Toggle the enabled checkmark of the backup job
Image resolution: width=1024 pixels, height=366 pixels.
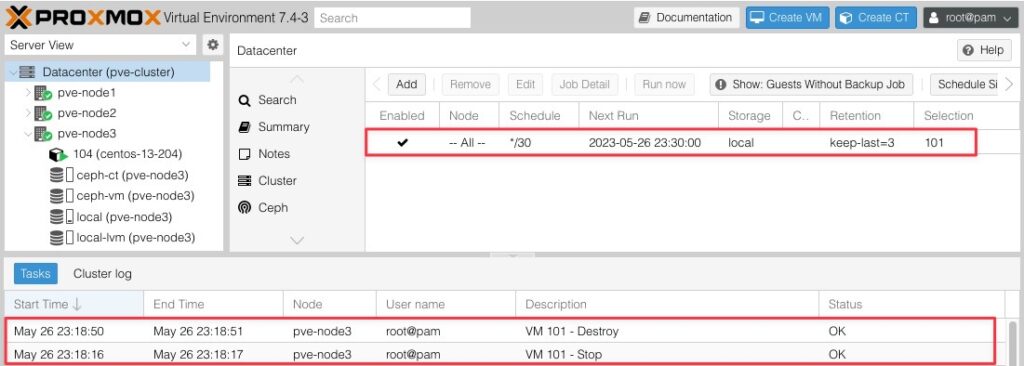(402, 142)
